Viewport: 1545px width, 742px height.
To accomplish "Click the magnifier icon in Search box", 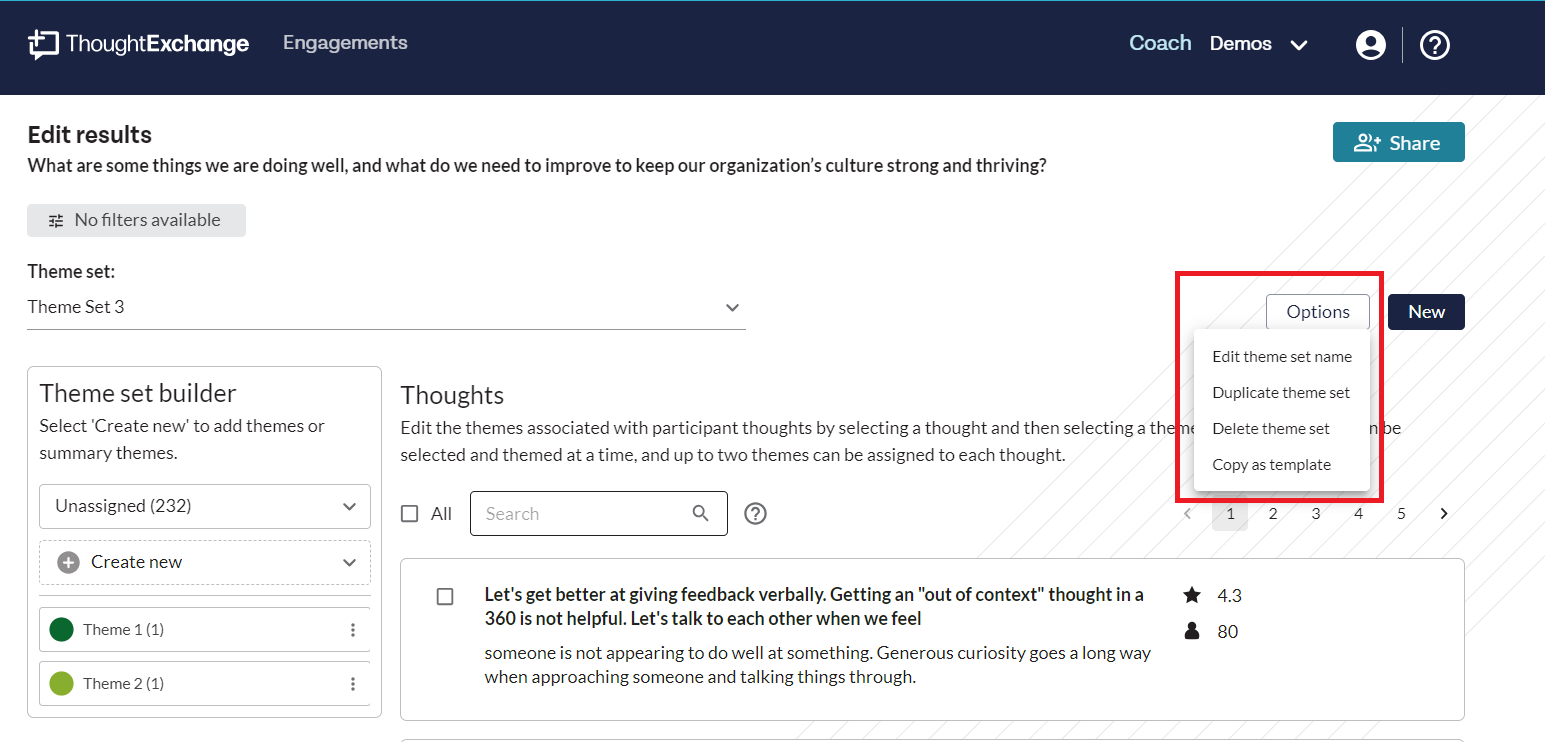I will point(701,513).
